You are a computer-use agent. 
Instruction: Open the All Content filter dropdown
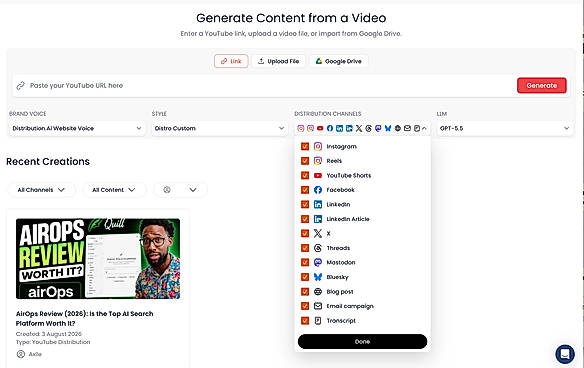pyautogui.click(x=114, y=190)
